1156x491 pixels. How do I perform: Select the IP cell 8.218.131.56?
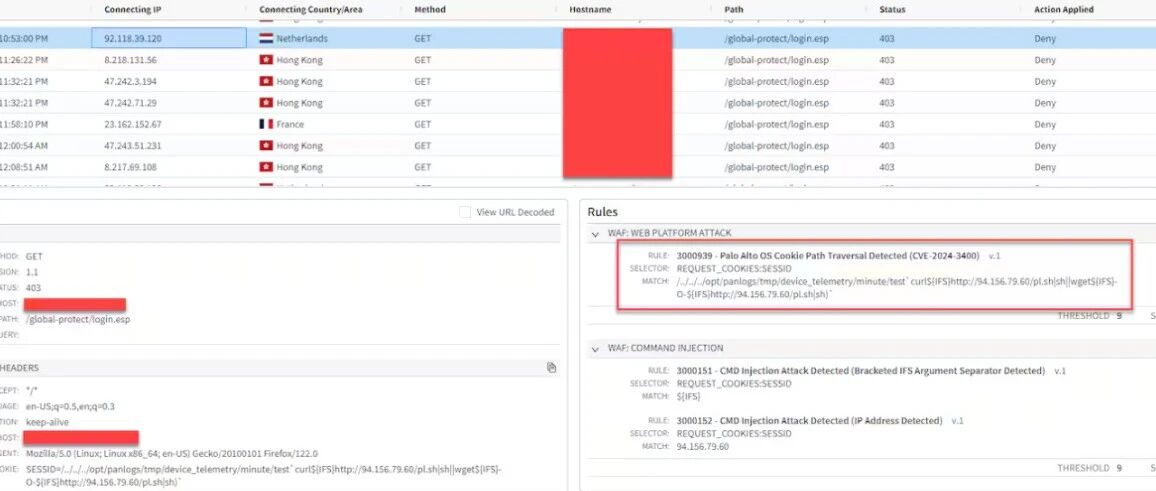click(x=130, y=60)
